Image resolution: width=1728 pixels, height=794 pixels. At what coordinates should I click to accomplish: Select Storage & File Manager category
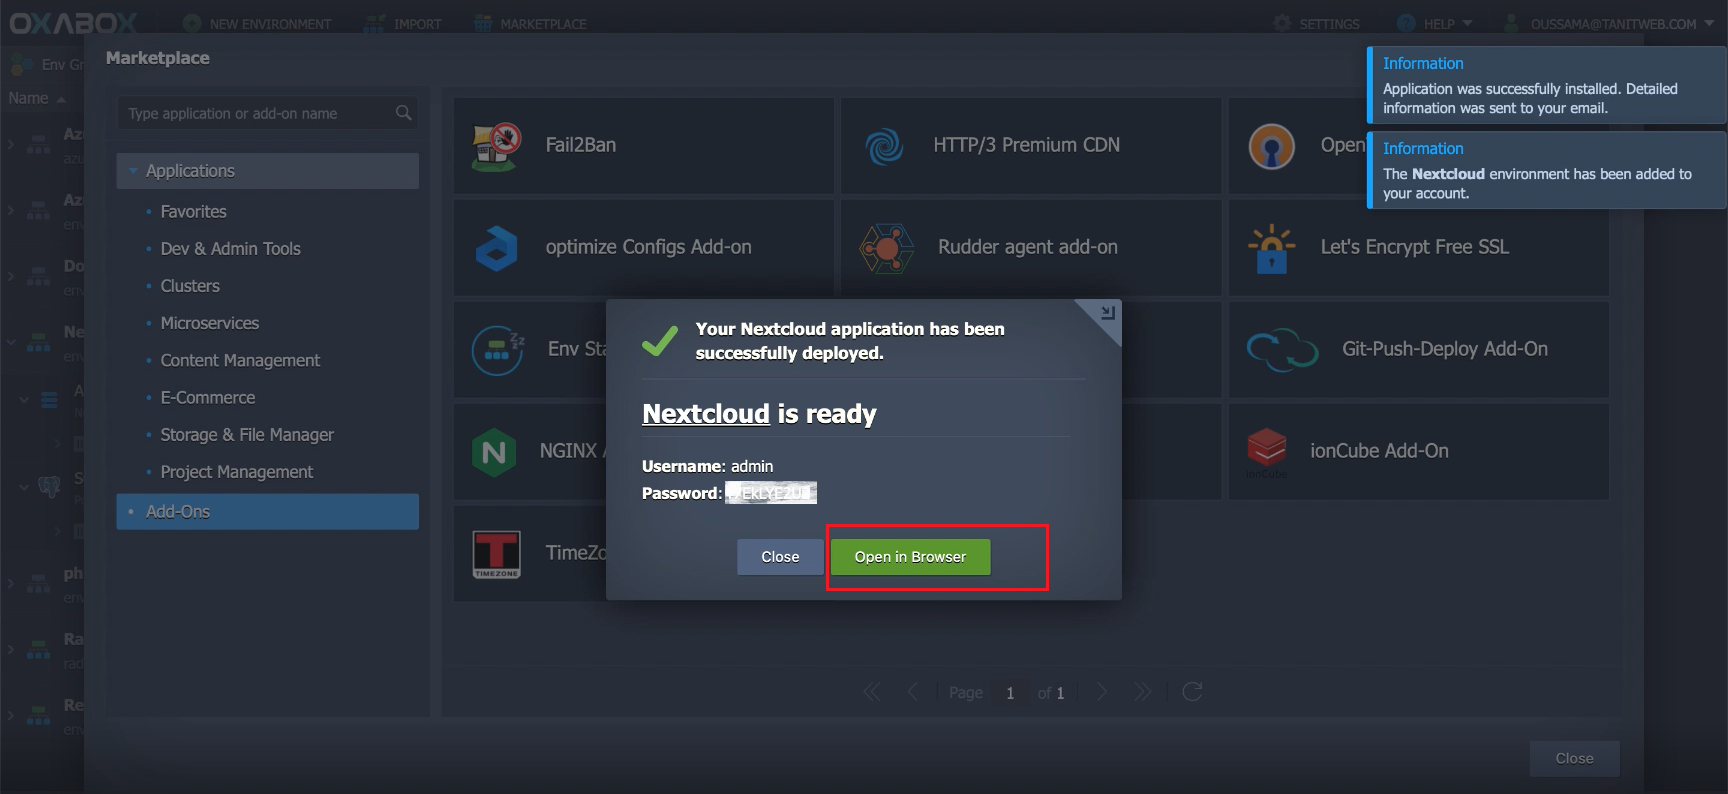tap(247, 434)
